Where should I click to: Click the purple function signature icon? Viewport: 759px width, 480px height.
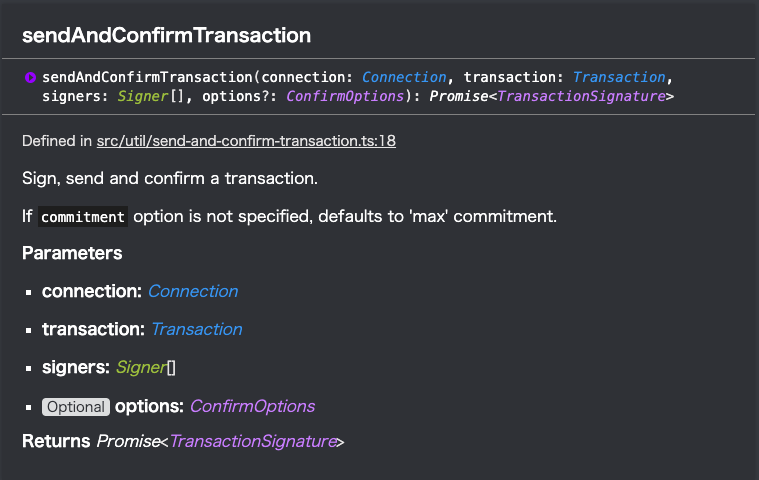(30, 77)
